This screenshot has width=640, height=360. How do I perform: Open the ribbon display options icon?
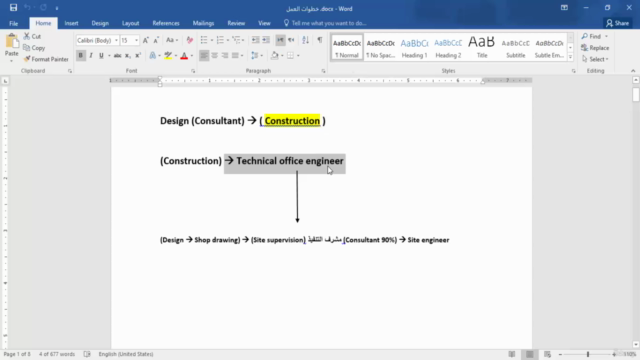click(564, 8)
